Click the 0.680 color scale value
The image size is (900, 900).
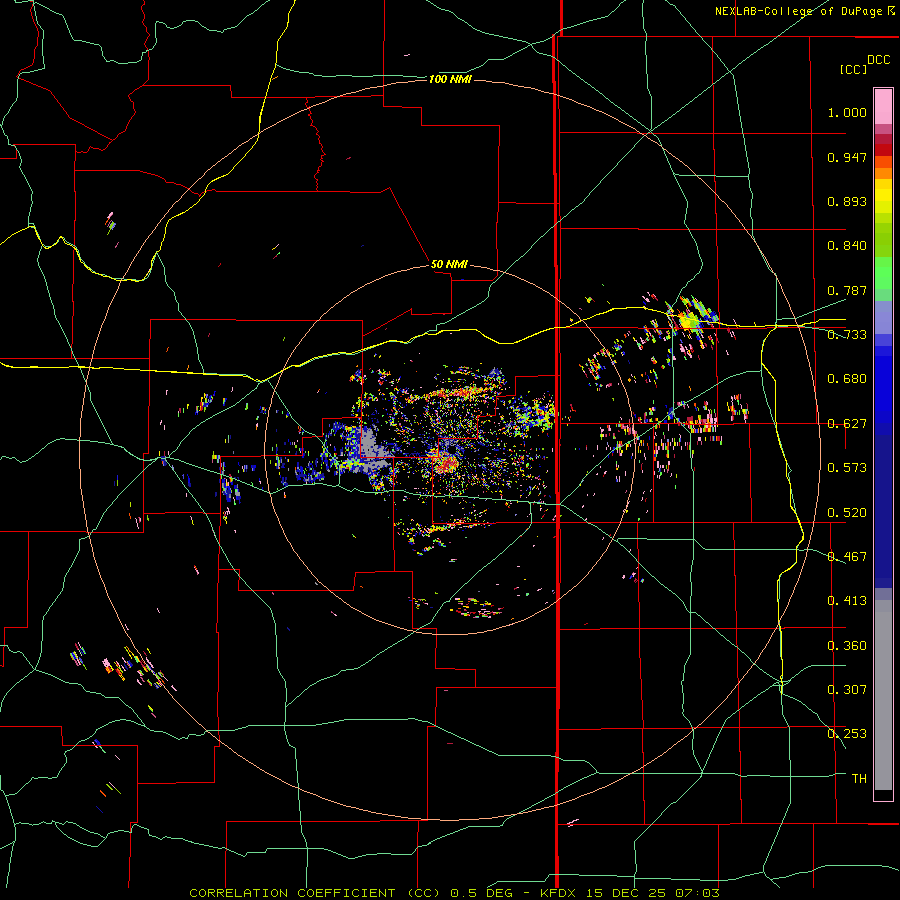point(847,379)
